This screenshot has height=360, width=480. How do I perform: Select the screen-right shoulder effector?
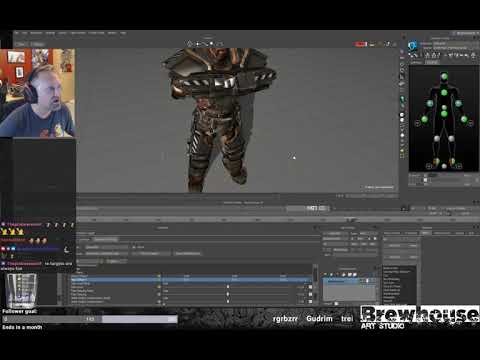(x=458, y=103)
